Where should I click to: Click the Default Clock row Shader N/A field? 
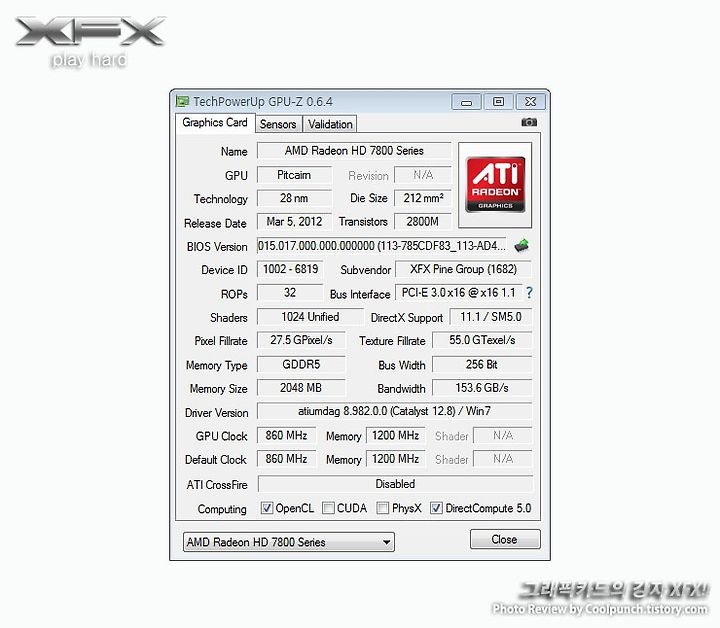[503, 459]
